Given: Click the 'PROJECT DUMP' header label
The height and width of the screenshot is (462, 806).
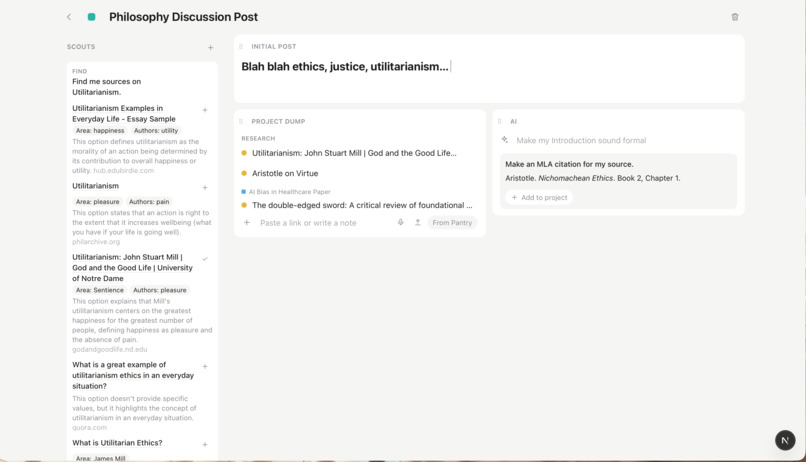Looking at the screenshot, I should (278, 121).
